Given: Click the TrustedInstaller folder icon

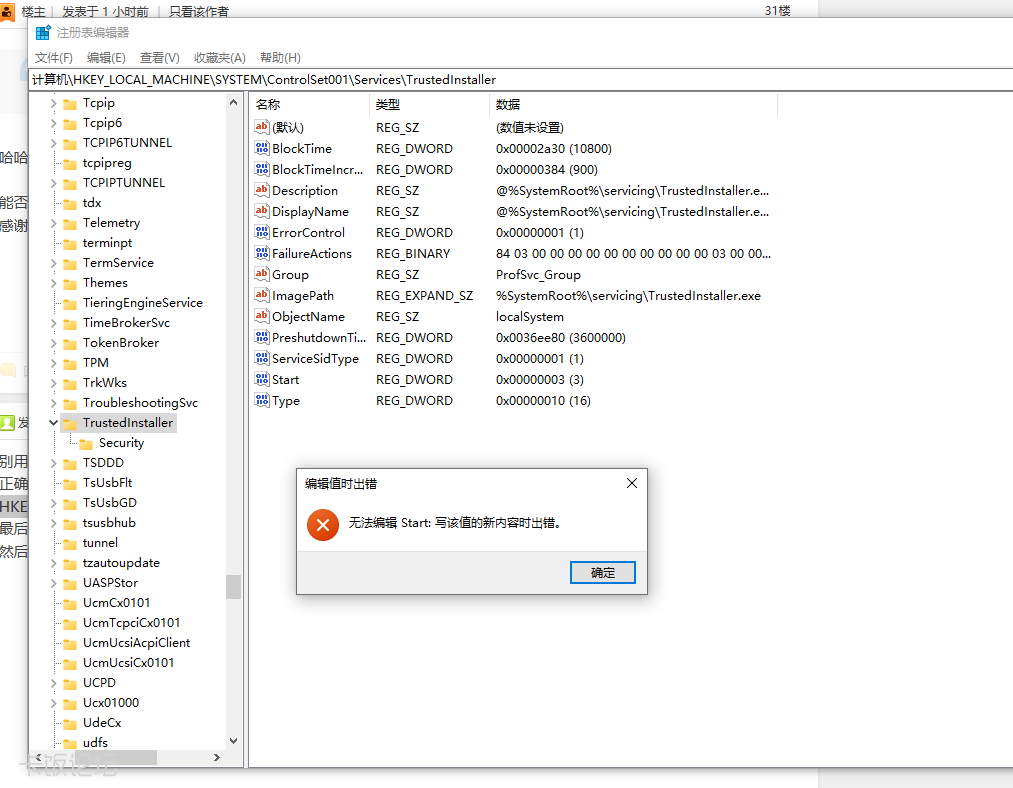Looking at the screenshot, I should coord(70,423).
